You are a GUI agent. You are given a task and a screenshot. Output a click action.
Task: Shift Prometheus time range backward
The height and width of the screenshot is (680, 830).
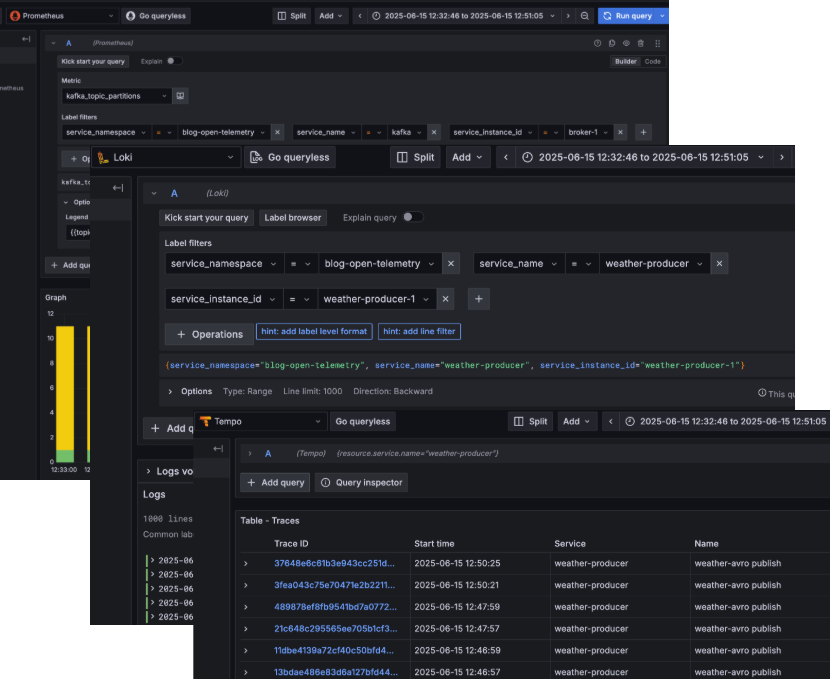pos(360,16)
